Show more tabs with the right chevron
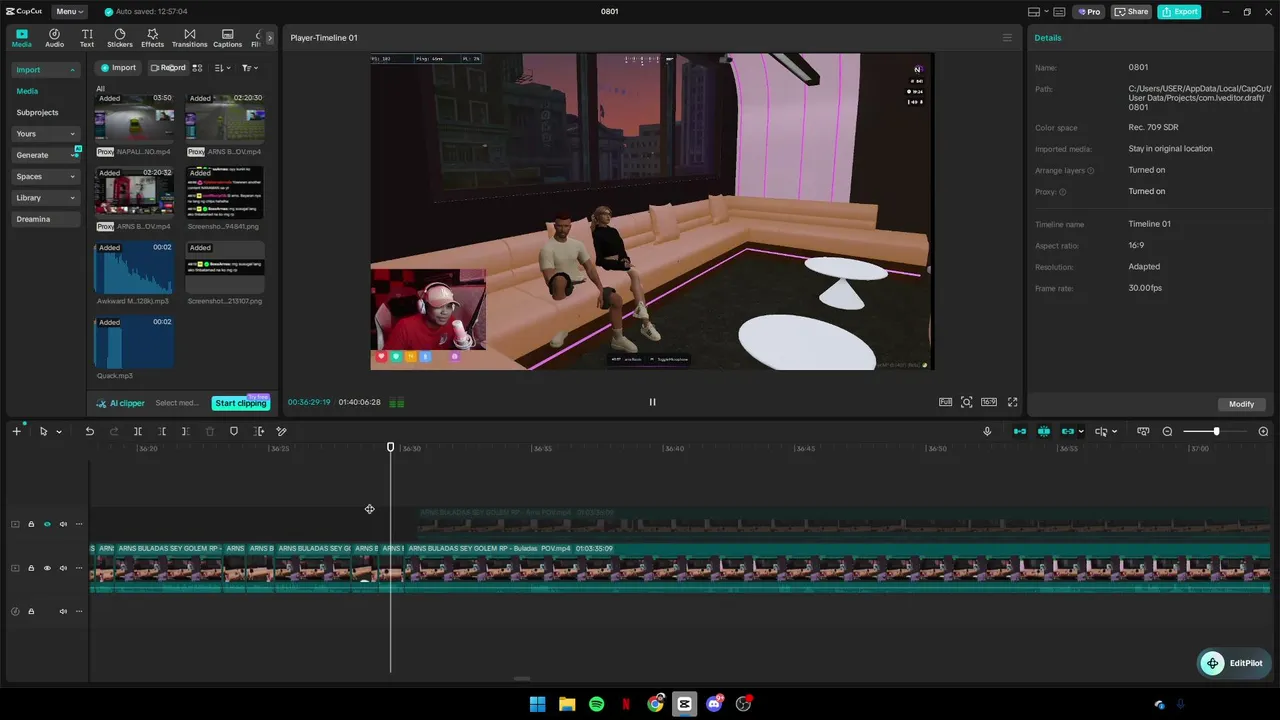 [x=269, y=38]
